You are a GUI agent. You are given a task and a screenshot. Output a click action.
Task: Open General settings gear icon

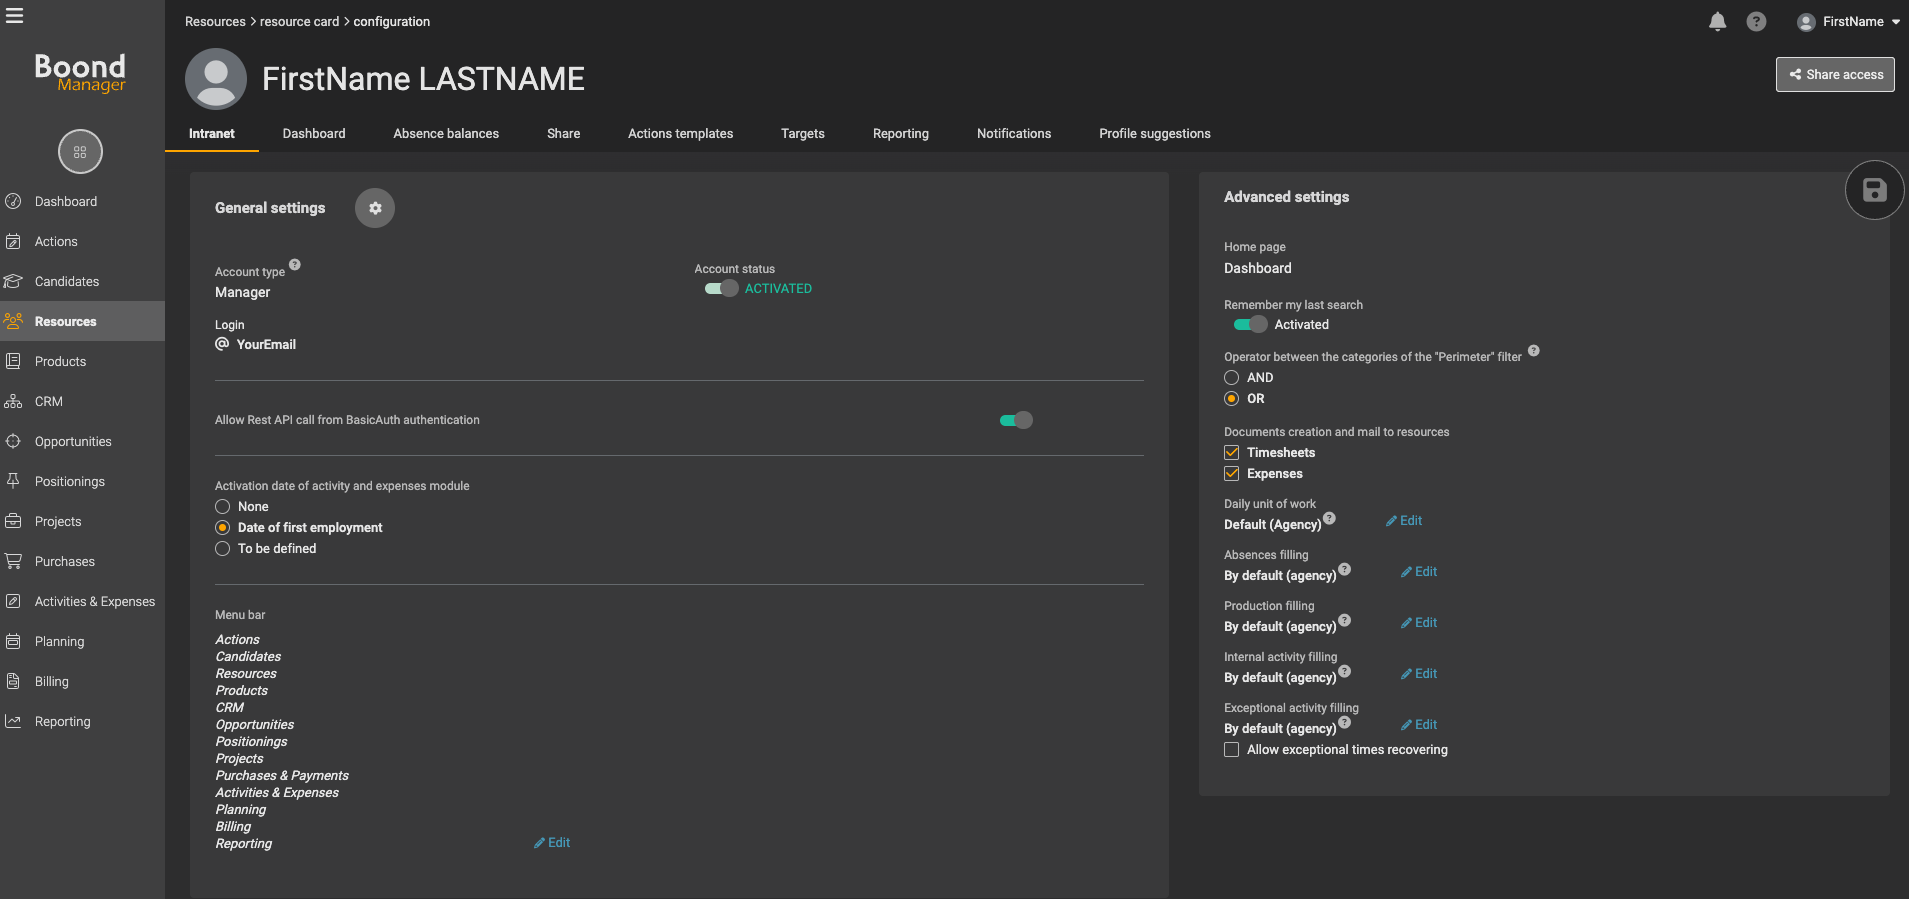click(x=375, y=208)
